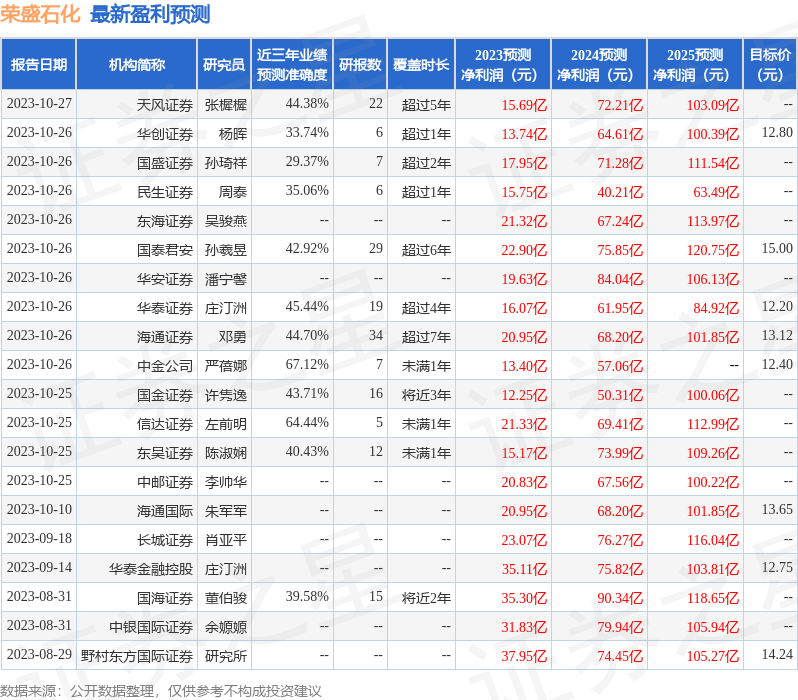The width and height of the screenshot is (798, 700).
Task: Click the 荣盛石化 title text
Action: (x=40, y=14)
